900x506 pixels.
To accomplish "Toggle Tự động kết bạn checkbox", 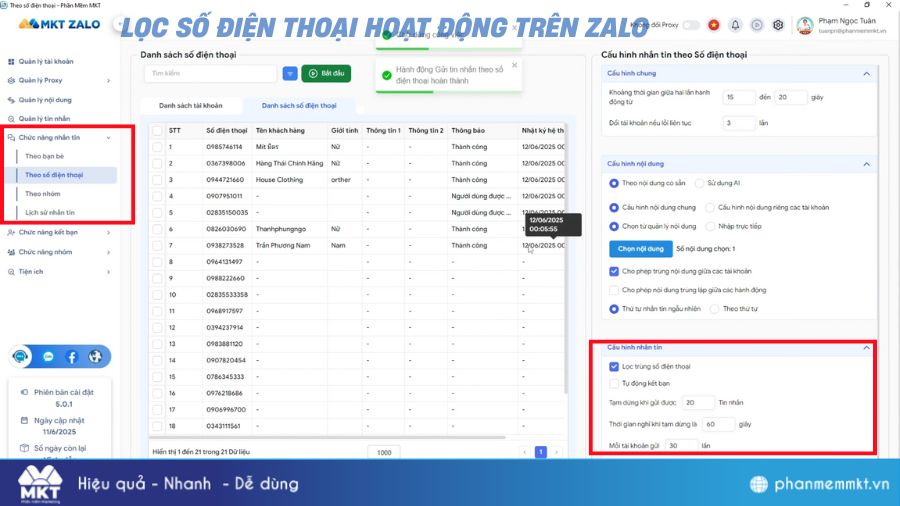I will [x=614, y=383].
